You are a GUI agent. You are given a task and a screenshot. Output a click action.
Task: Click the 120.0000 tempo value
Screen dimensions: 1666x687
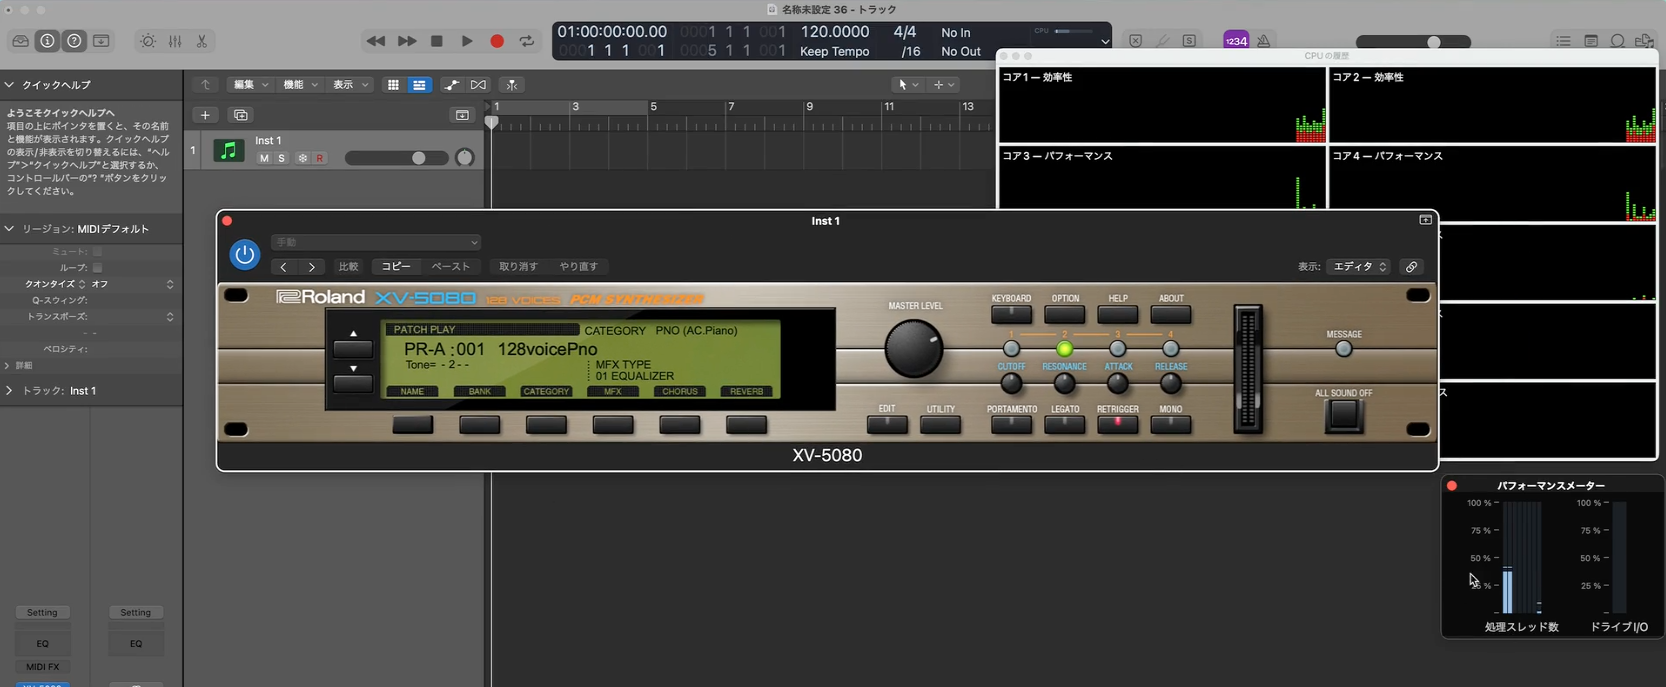[x=835, y=32]
